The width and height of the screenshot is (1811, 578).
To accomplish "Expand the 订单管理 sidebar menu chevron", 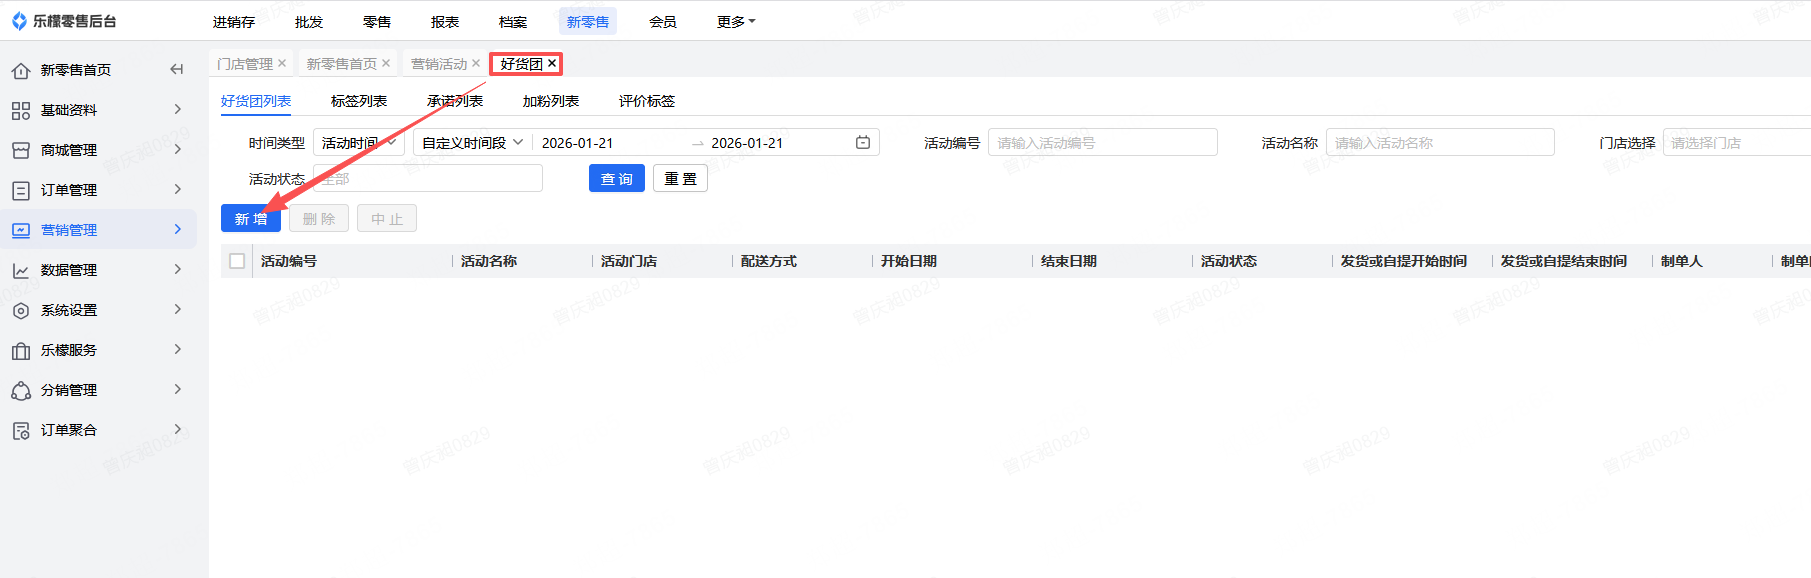I will click(x=178, y=189).
